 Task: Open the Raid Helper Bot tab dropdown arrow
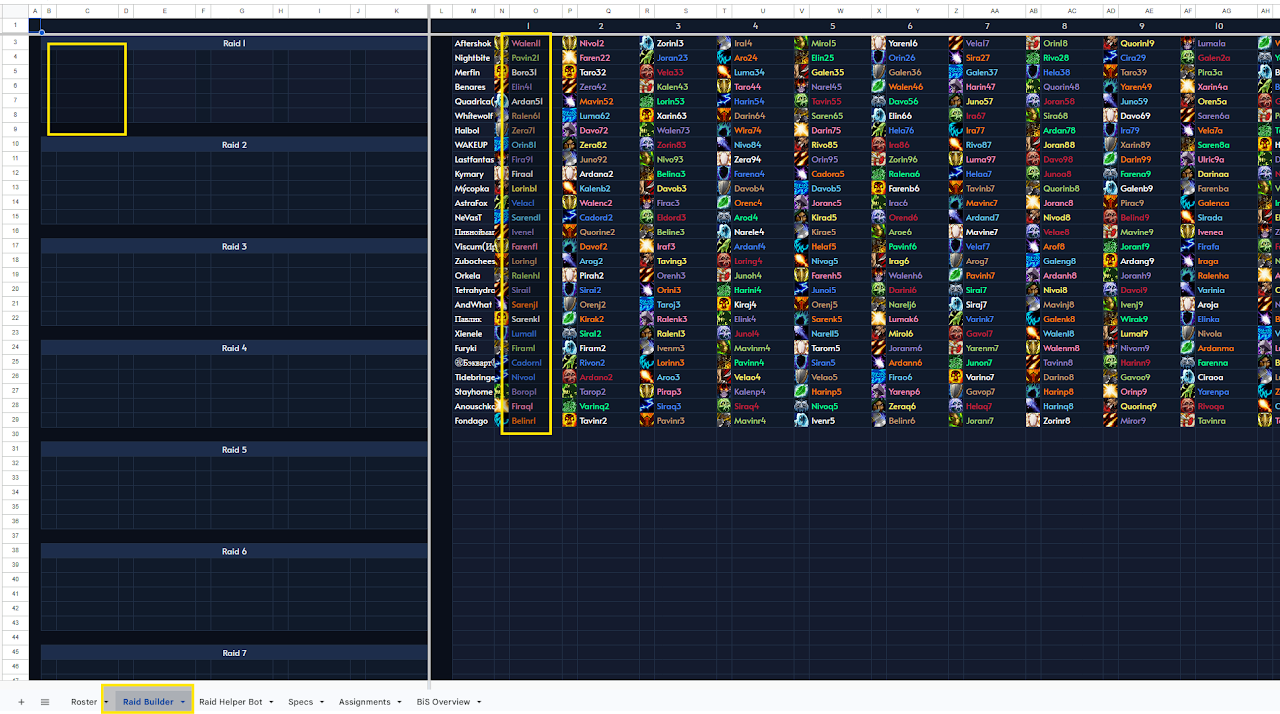(271, 702)
